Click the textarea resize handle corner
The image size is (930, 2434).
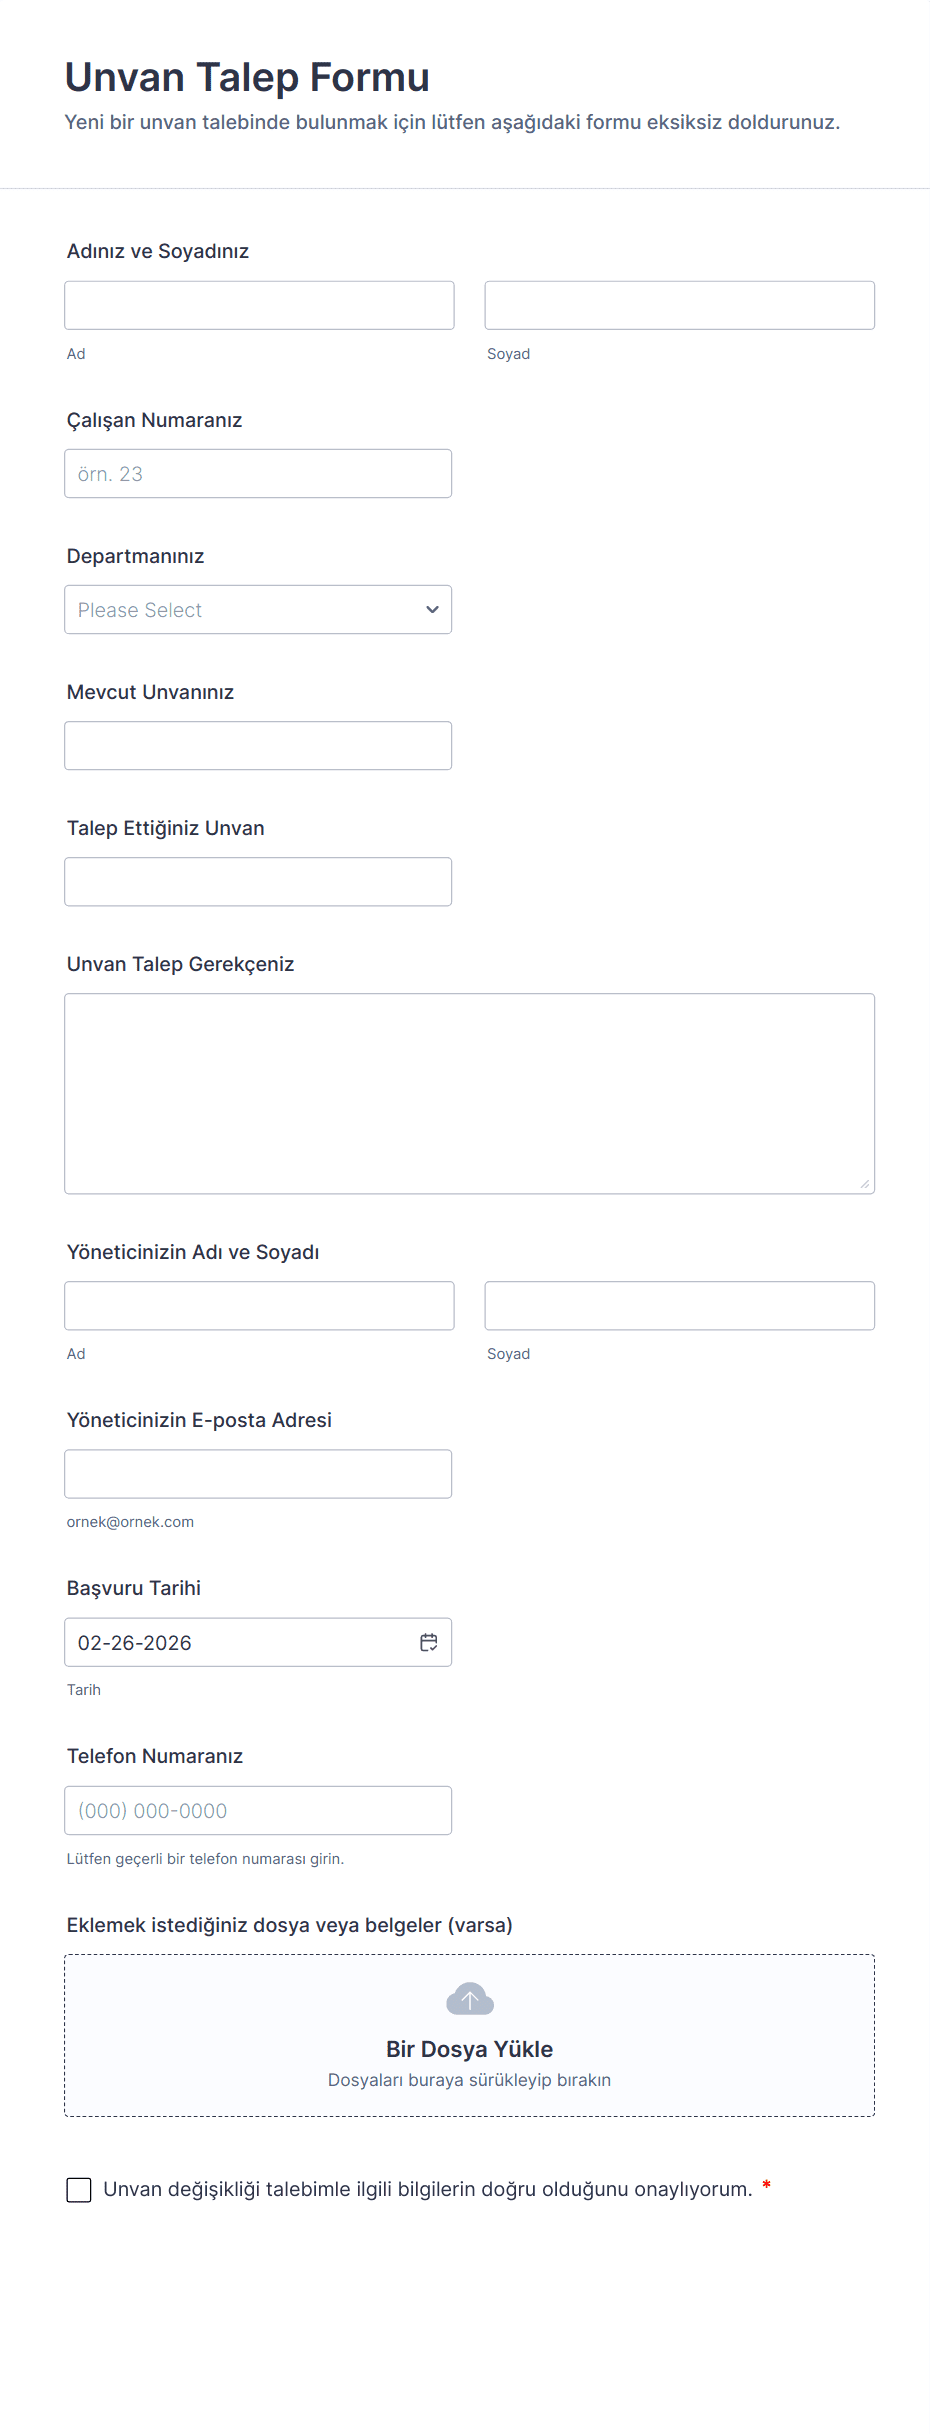[x=865, y=1184]
